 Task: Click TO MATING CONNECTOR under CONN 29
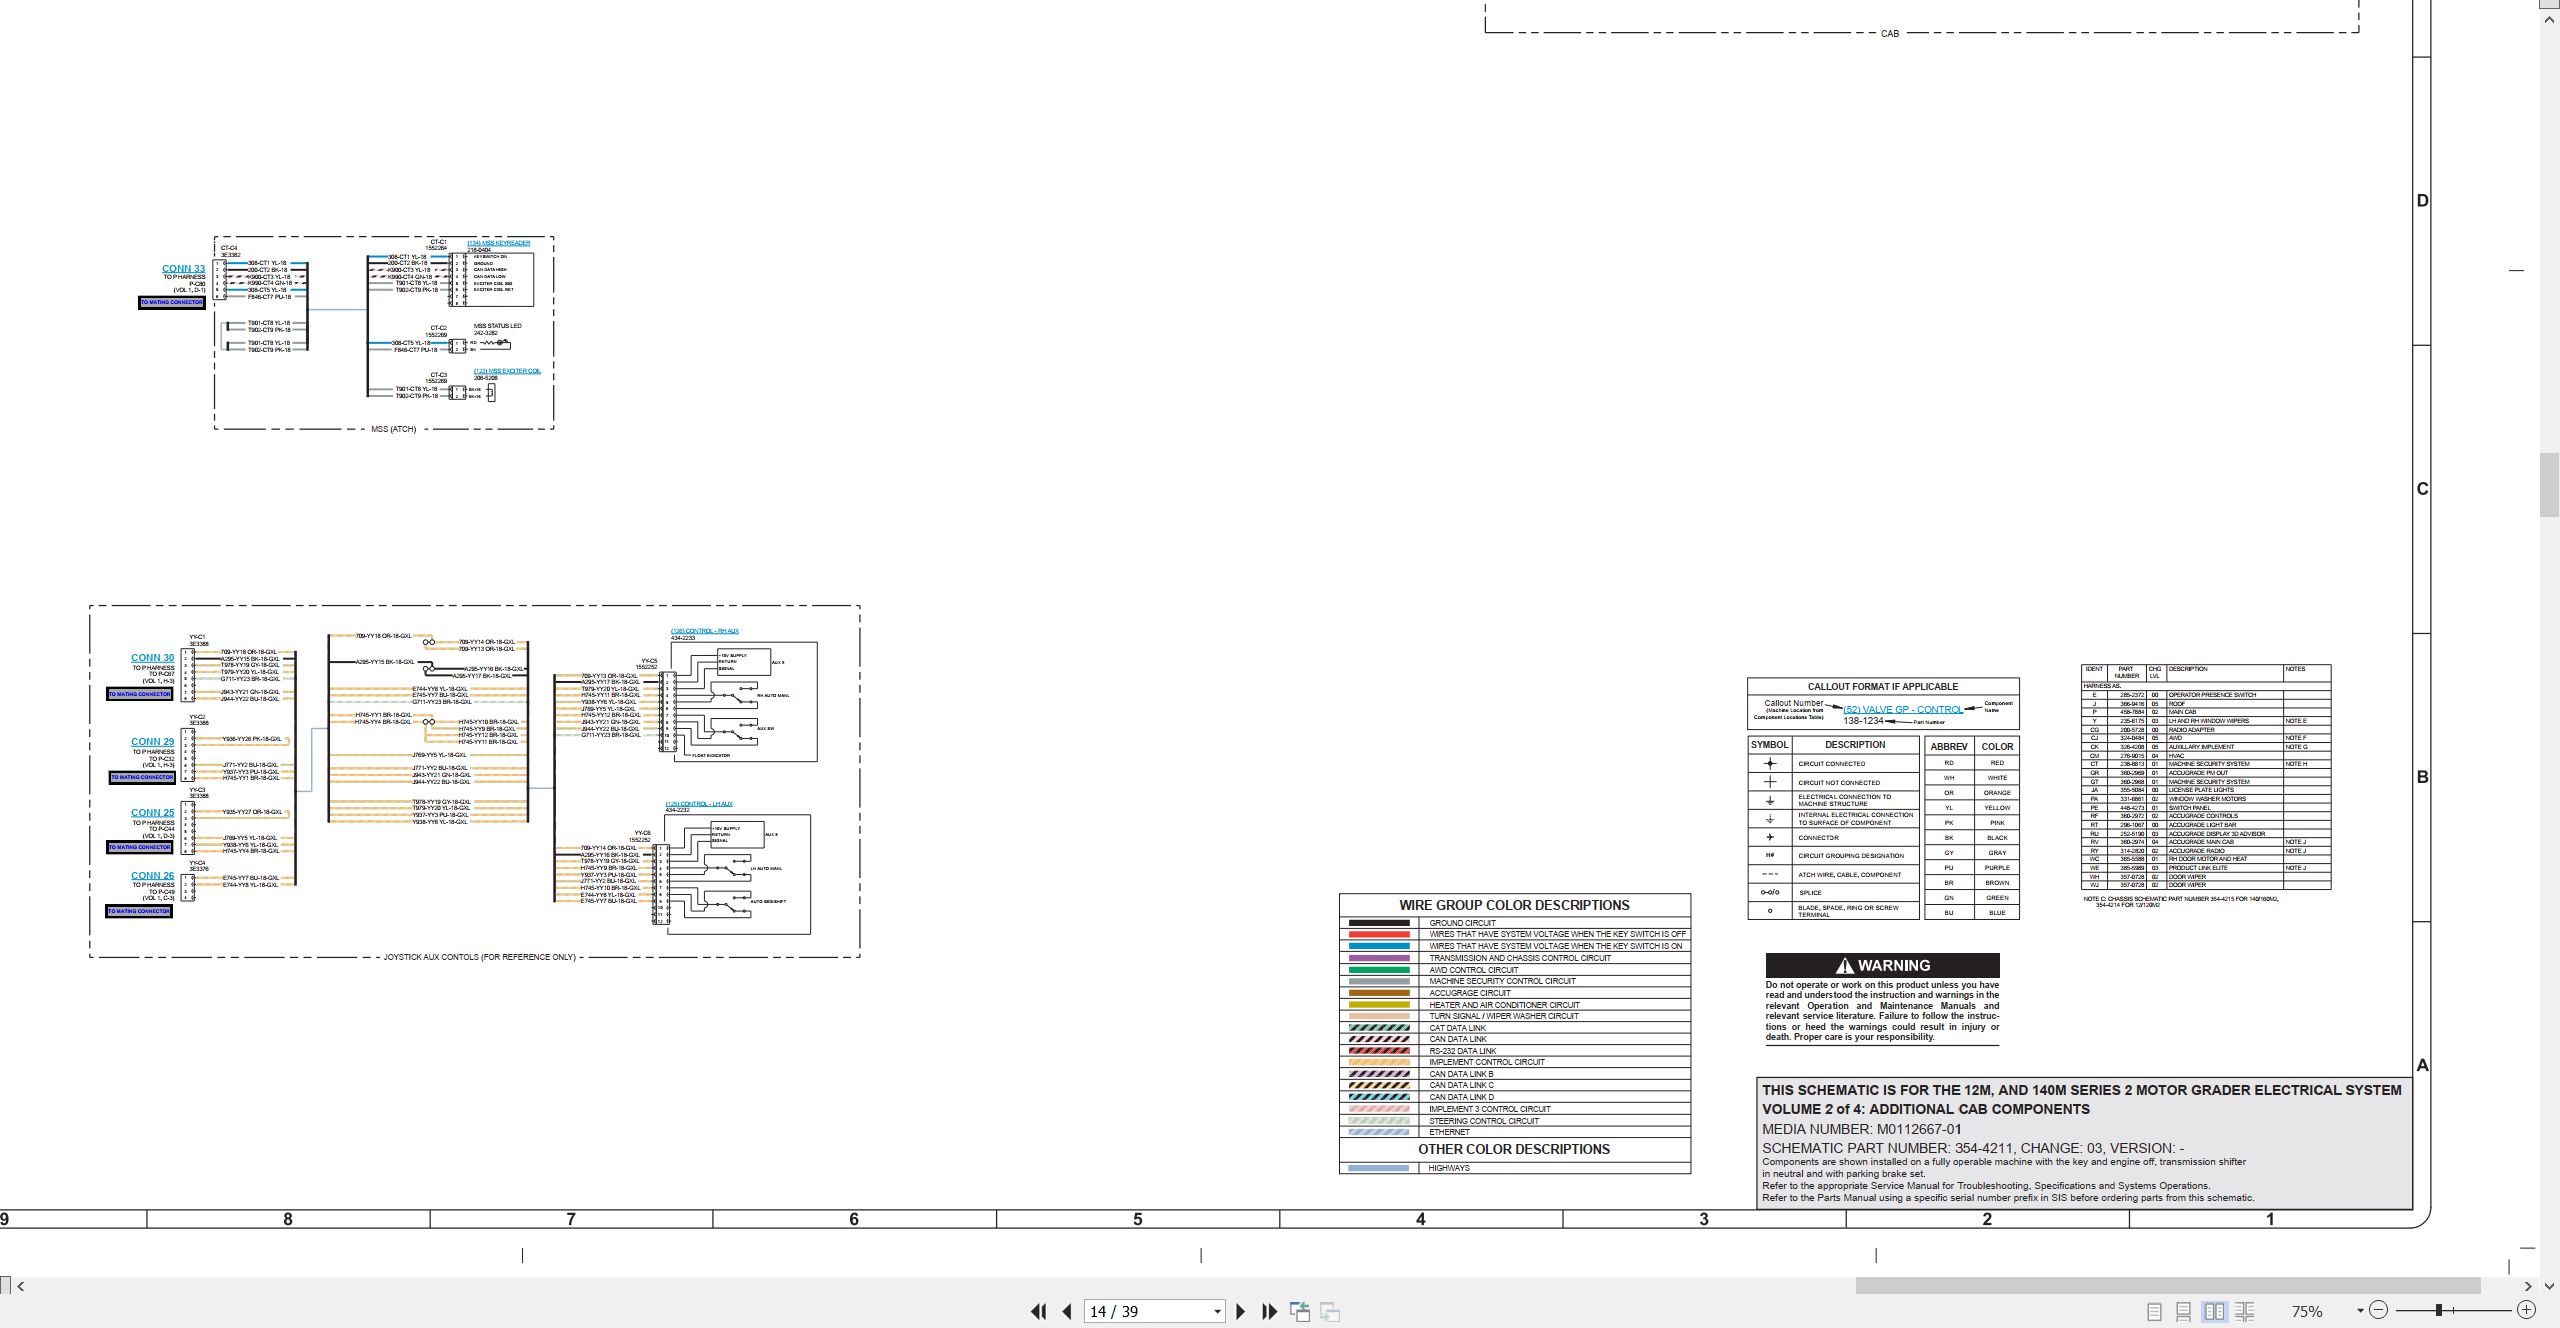pyautogui.click(x=140, y=777)
